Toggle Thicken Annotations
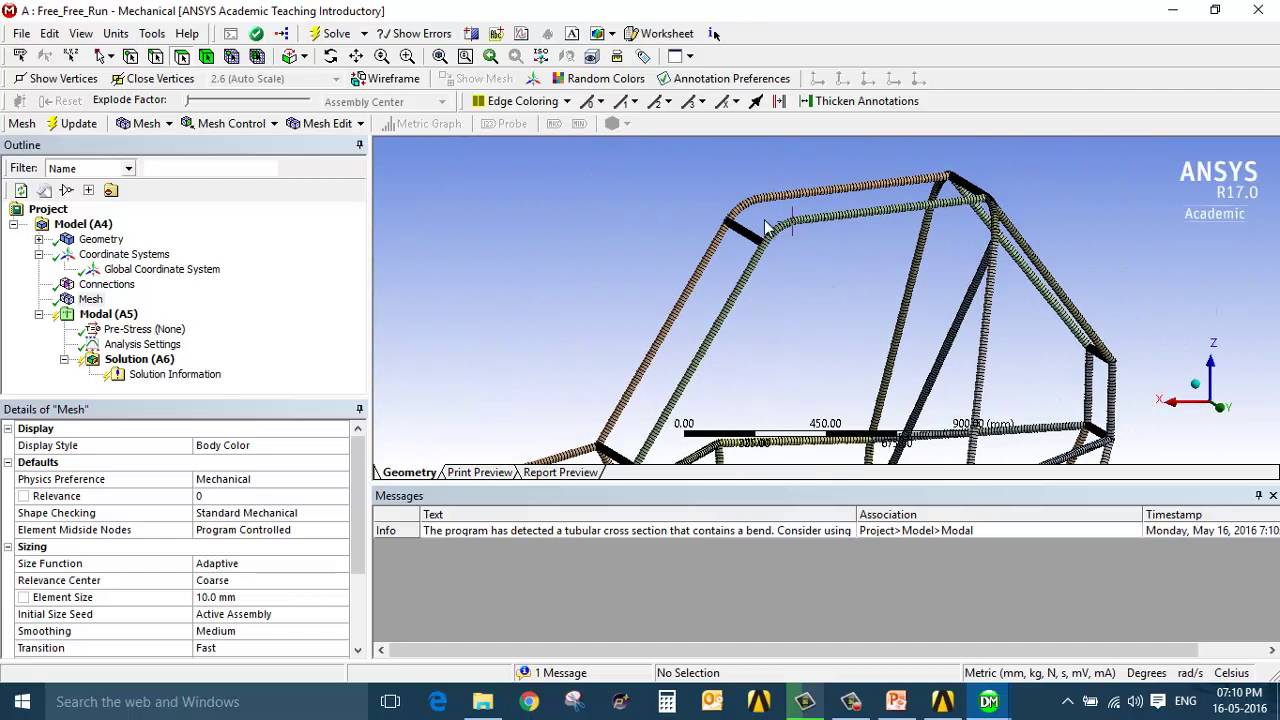This screenshot has height=720, width=1280. click(x=858, y=101)
